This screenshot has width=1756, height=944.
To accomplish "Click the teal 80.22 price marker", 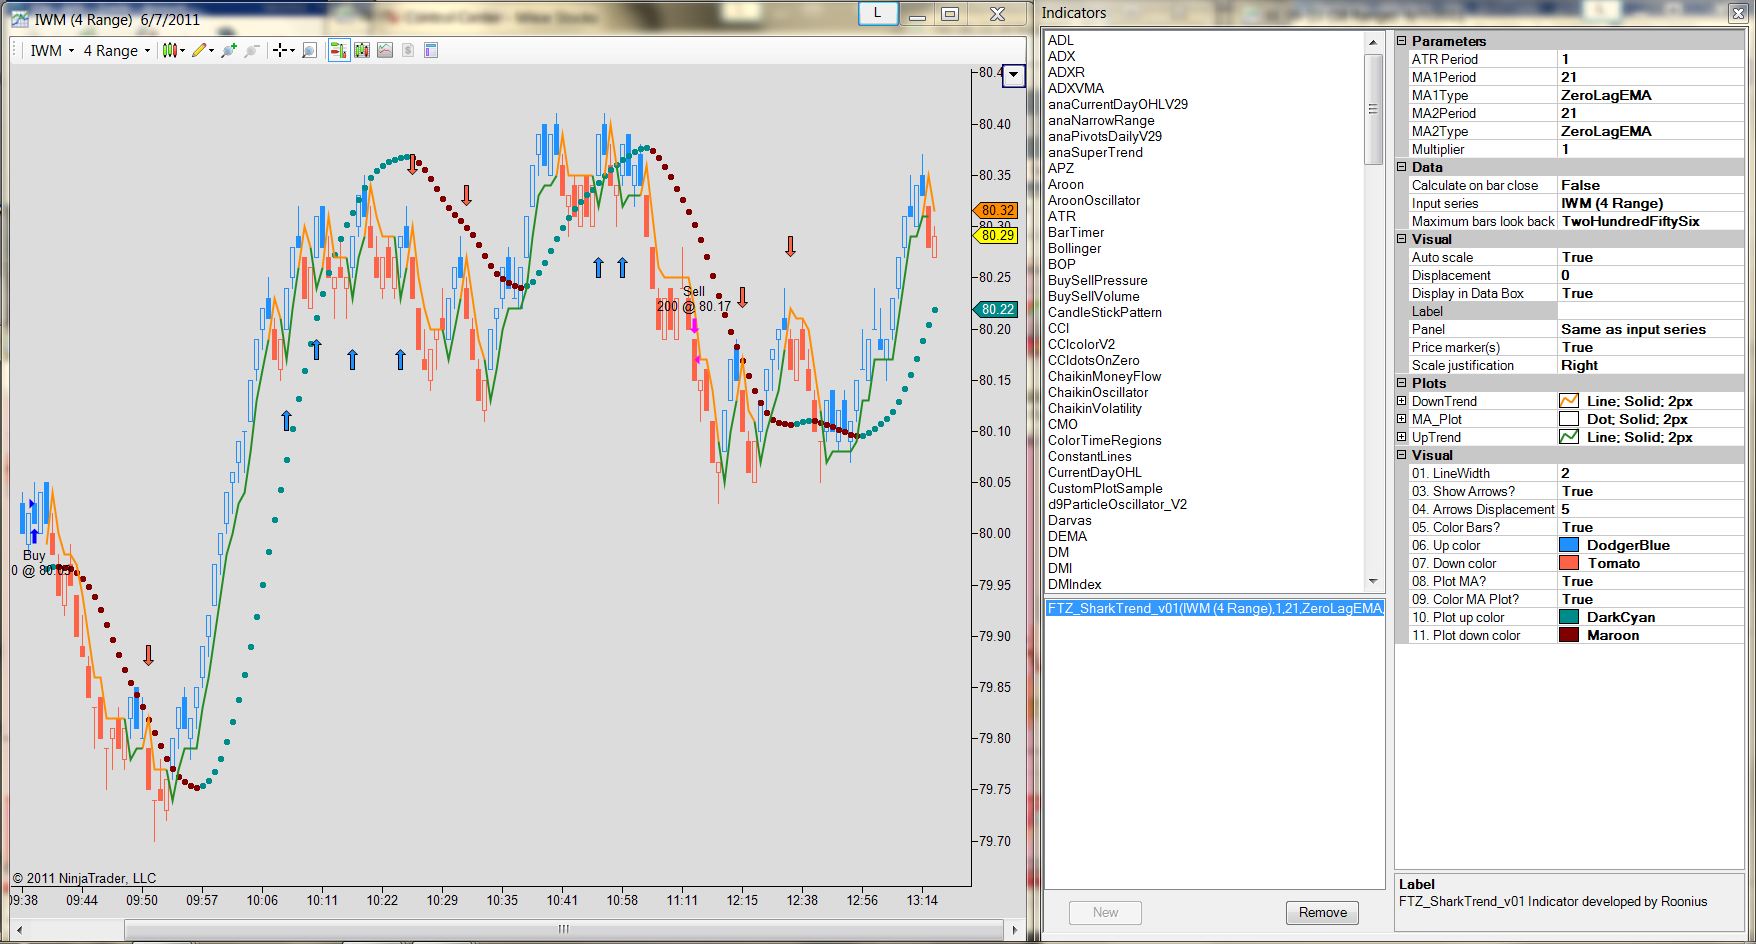I will (x=996, y=310).
